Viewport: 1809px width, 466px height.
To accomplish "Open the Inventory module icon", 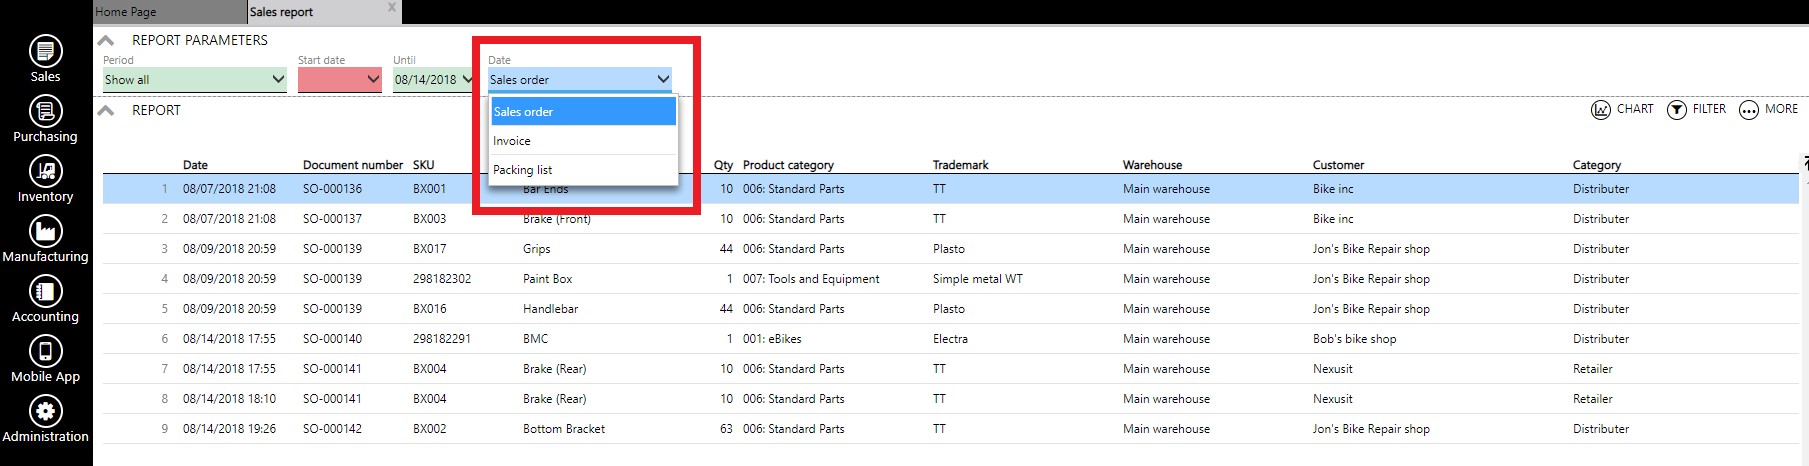I will [45, 171].
